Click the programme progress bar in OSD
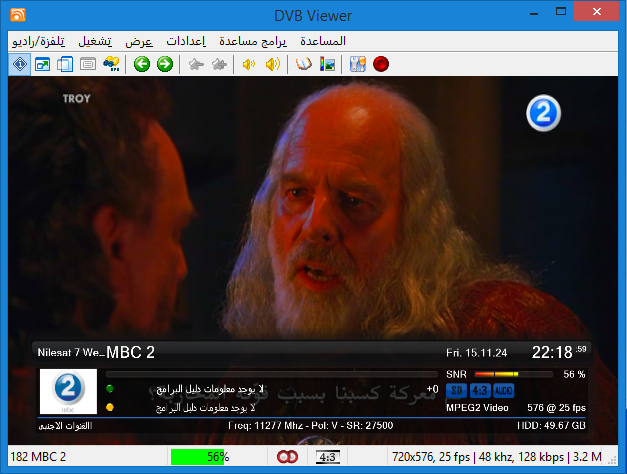The image size is (627, 474). [x=272, y=374]
